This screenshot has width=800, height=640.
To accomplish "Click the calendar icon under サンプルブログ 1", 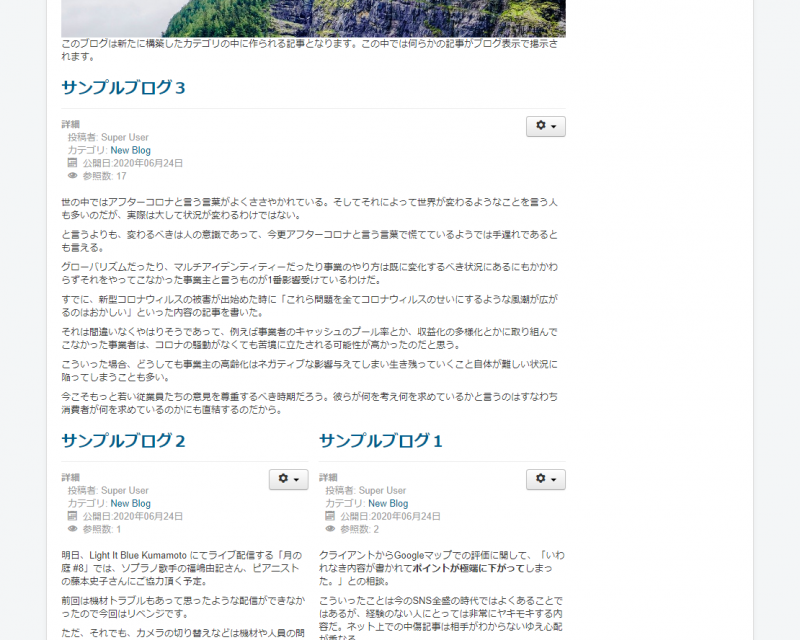I will click(330, 517).
